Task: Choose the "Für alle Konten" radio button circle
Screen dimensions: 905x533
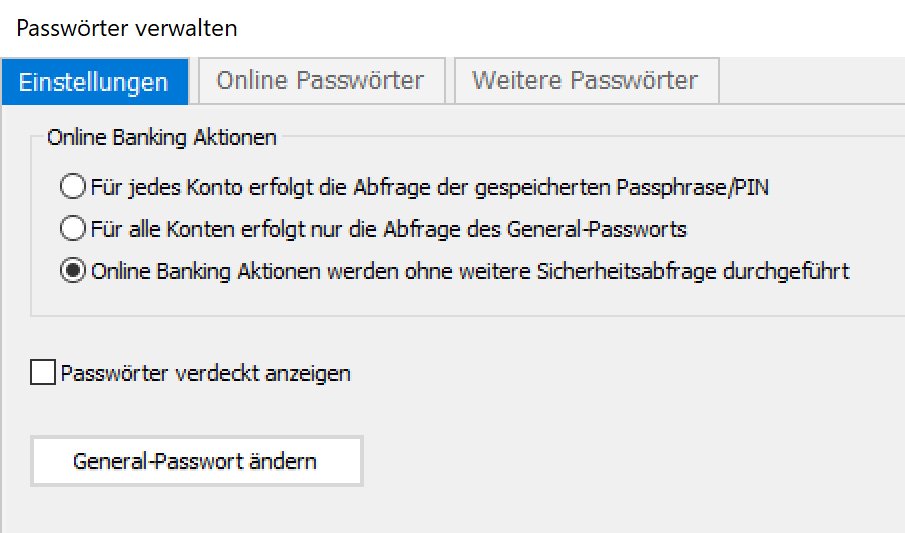Action: coord(73,230)
